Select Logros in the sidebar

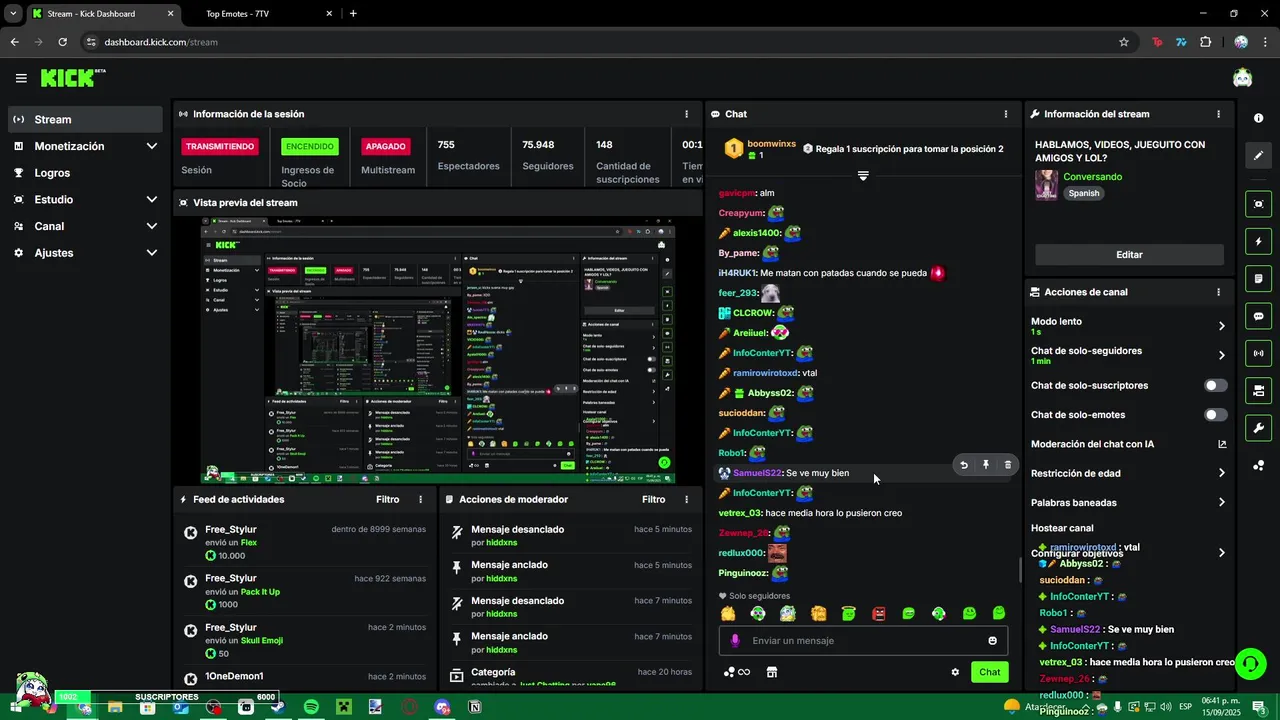pyautogui.click(x=85, y=173)
